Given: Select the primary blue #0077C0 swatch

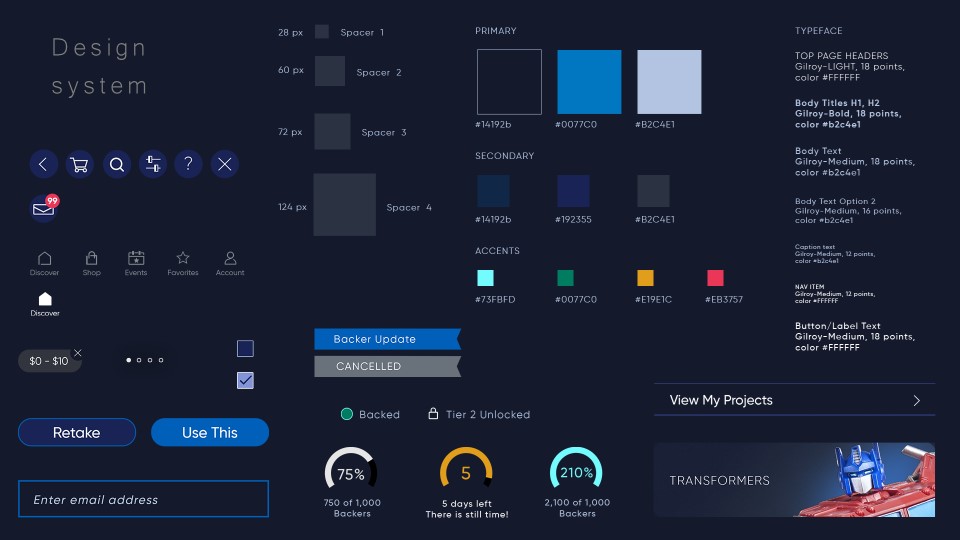Looking at the screenshot, I should (589, 82).
